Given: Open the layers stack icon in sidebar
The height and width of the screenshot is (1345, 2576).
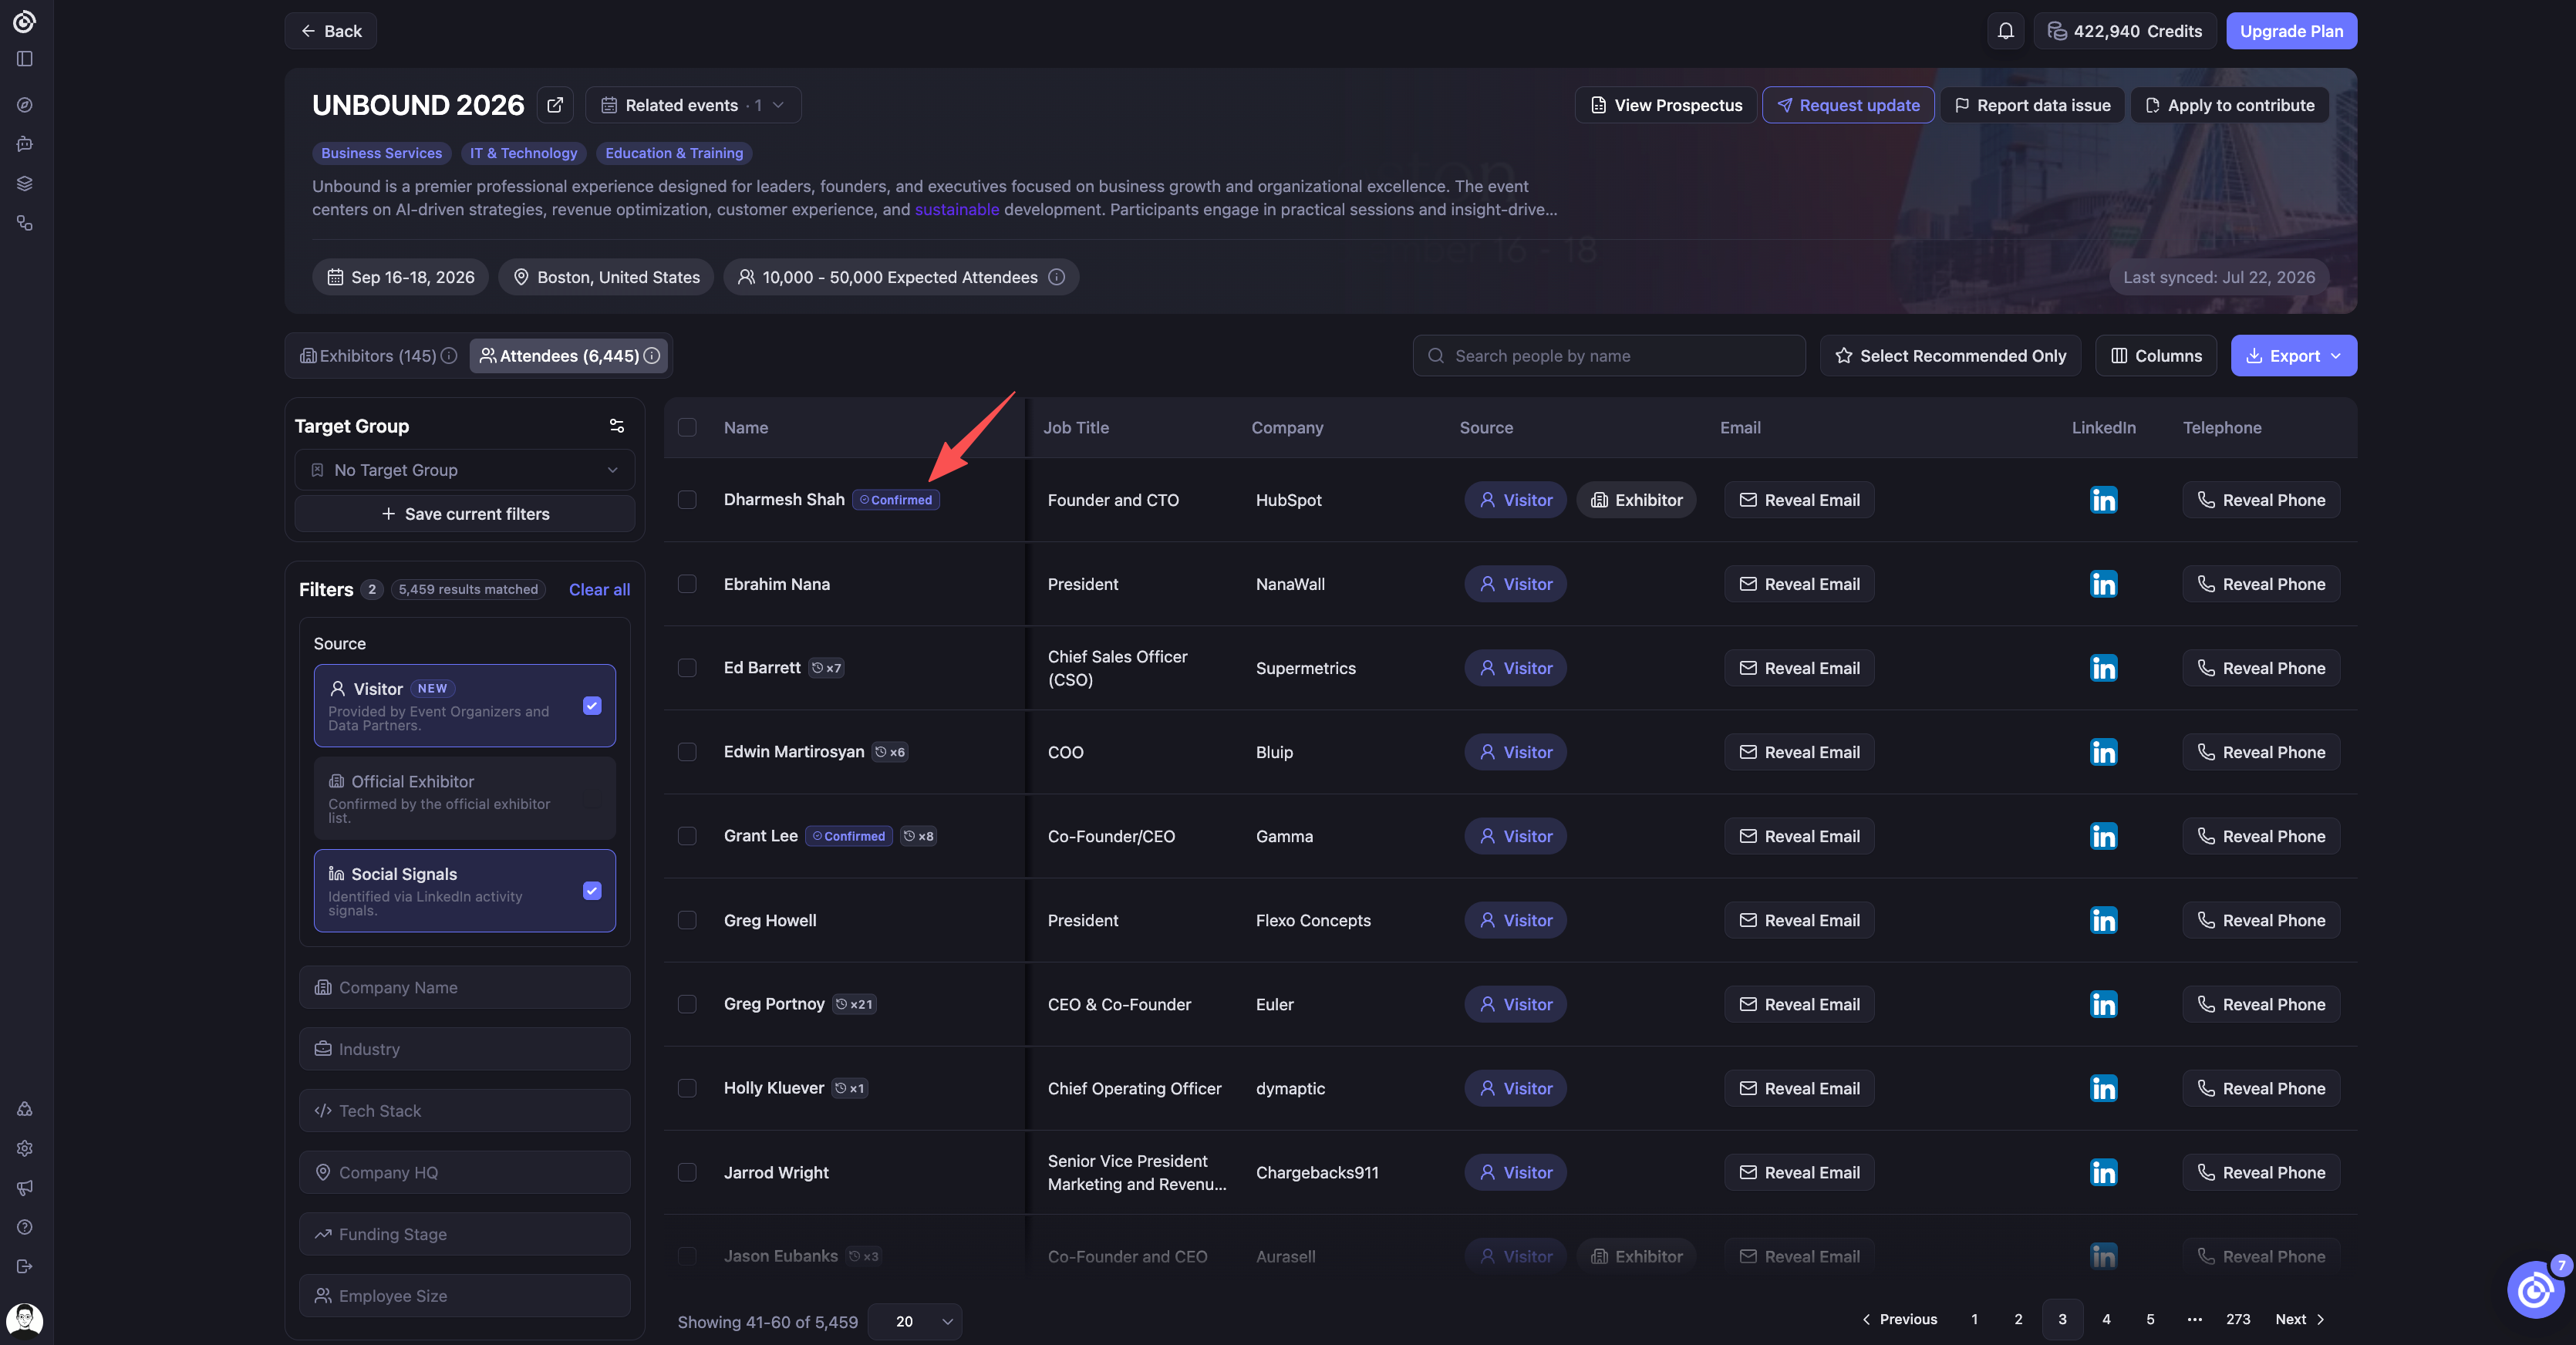Looking at the screenshot, I should tap(25, 183).
